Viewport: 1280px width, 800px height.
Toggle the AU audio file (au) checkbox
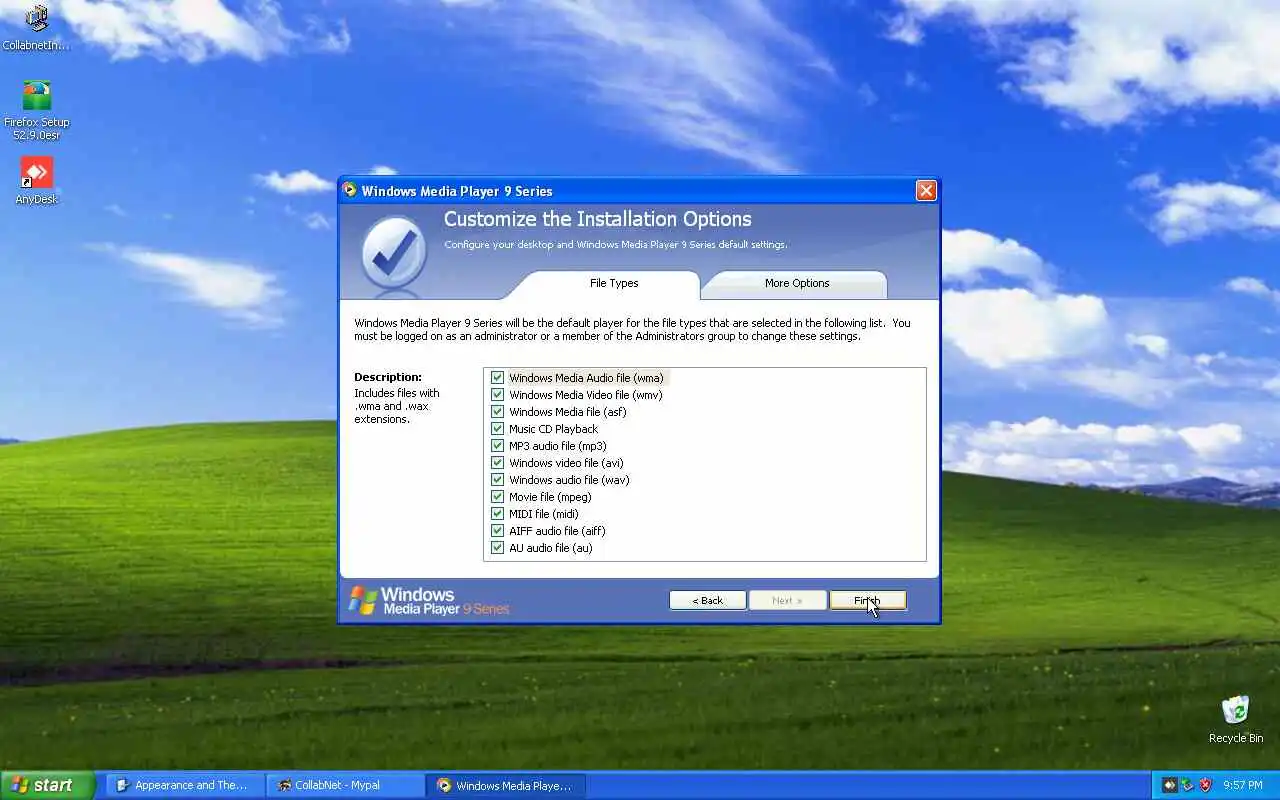point(497,548)
